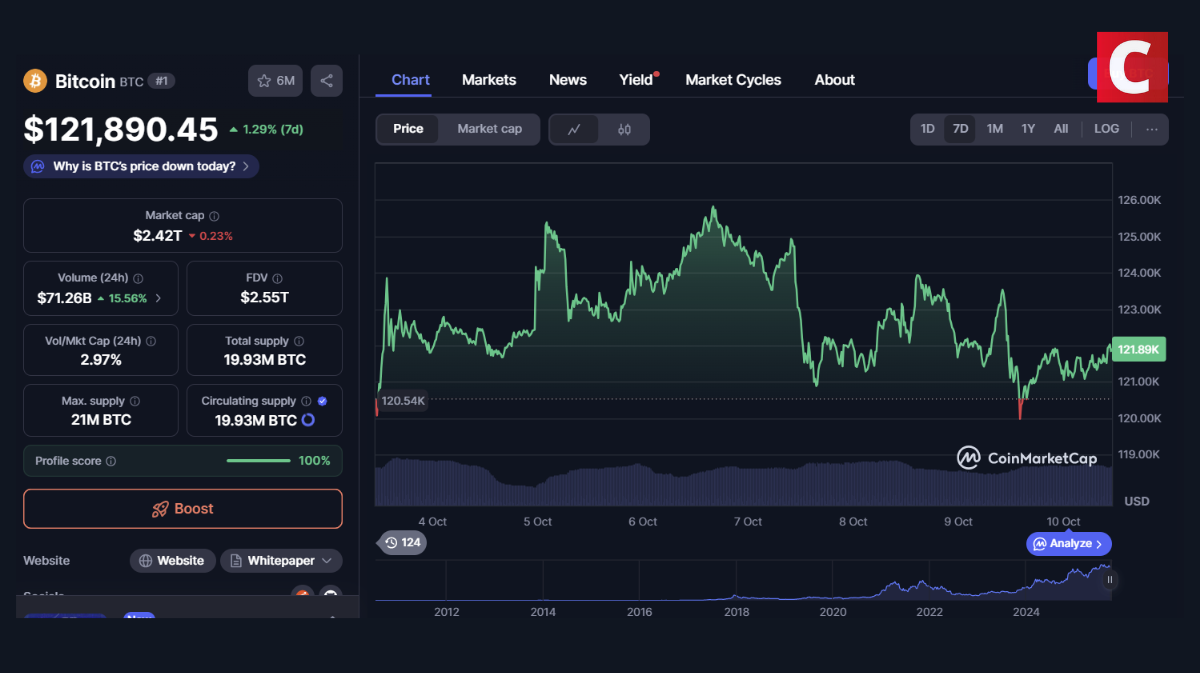Viewport: 1200px width, 673px height.
Task: Expand 'Why is BTC's price down today?'
Action: (141, 166)
